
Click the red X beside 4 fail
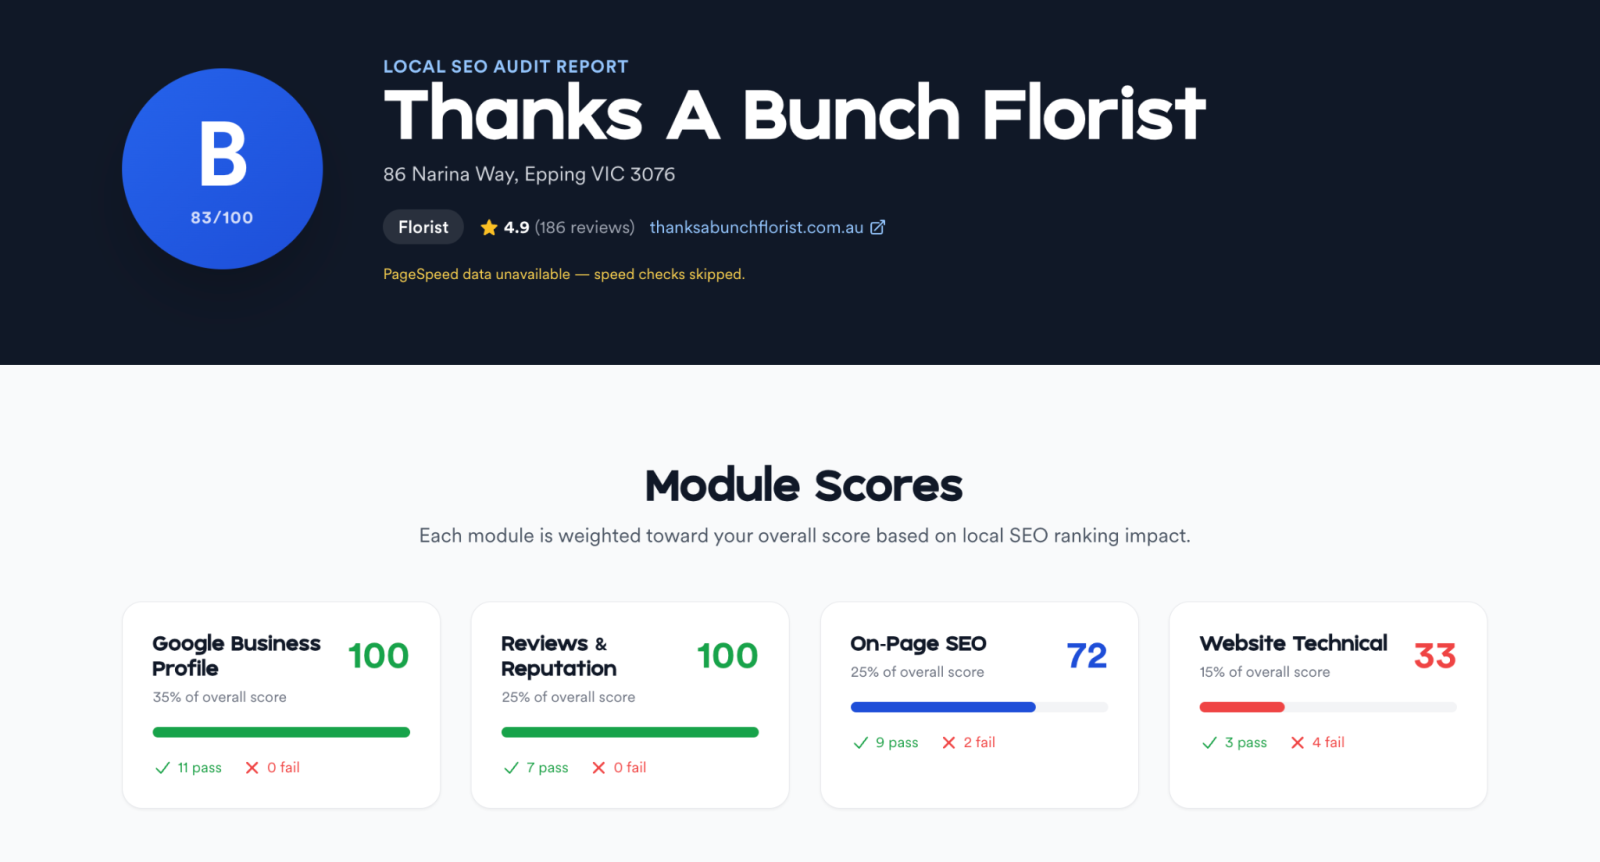(x=1297, y=742)
